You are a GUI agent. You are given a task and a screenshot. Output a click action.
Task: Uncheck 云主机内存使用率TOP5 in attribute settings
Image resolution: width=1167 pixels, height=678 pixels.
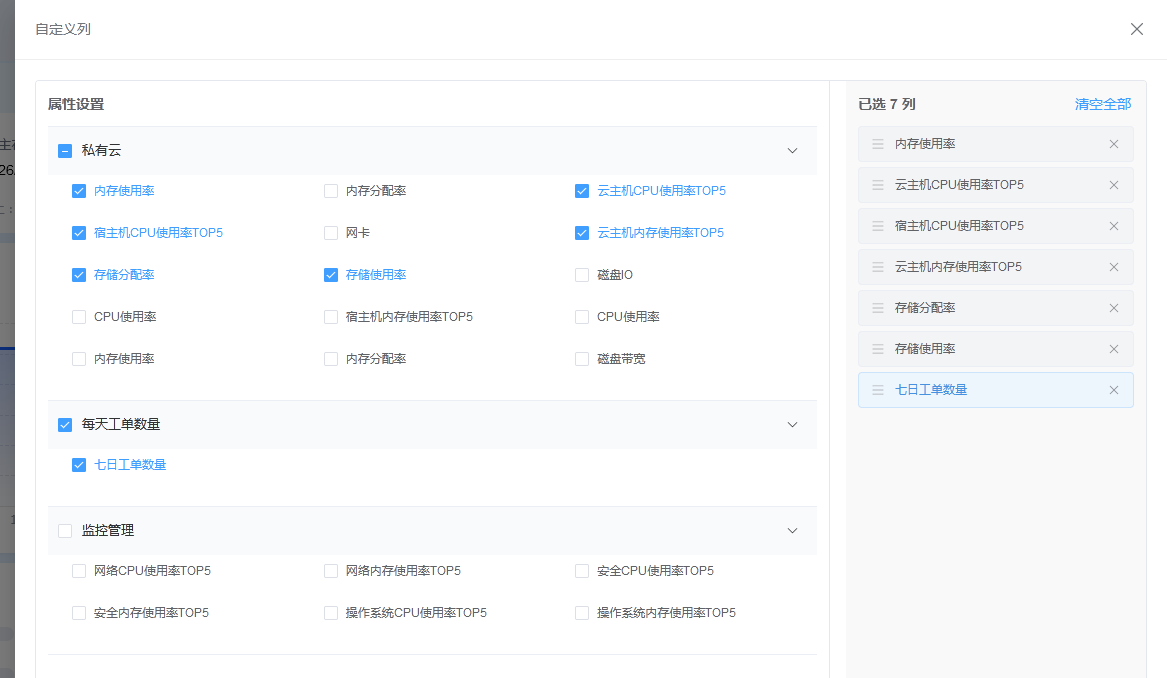click(582, 233)
